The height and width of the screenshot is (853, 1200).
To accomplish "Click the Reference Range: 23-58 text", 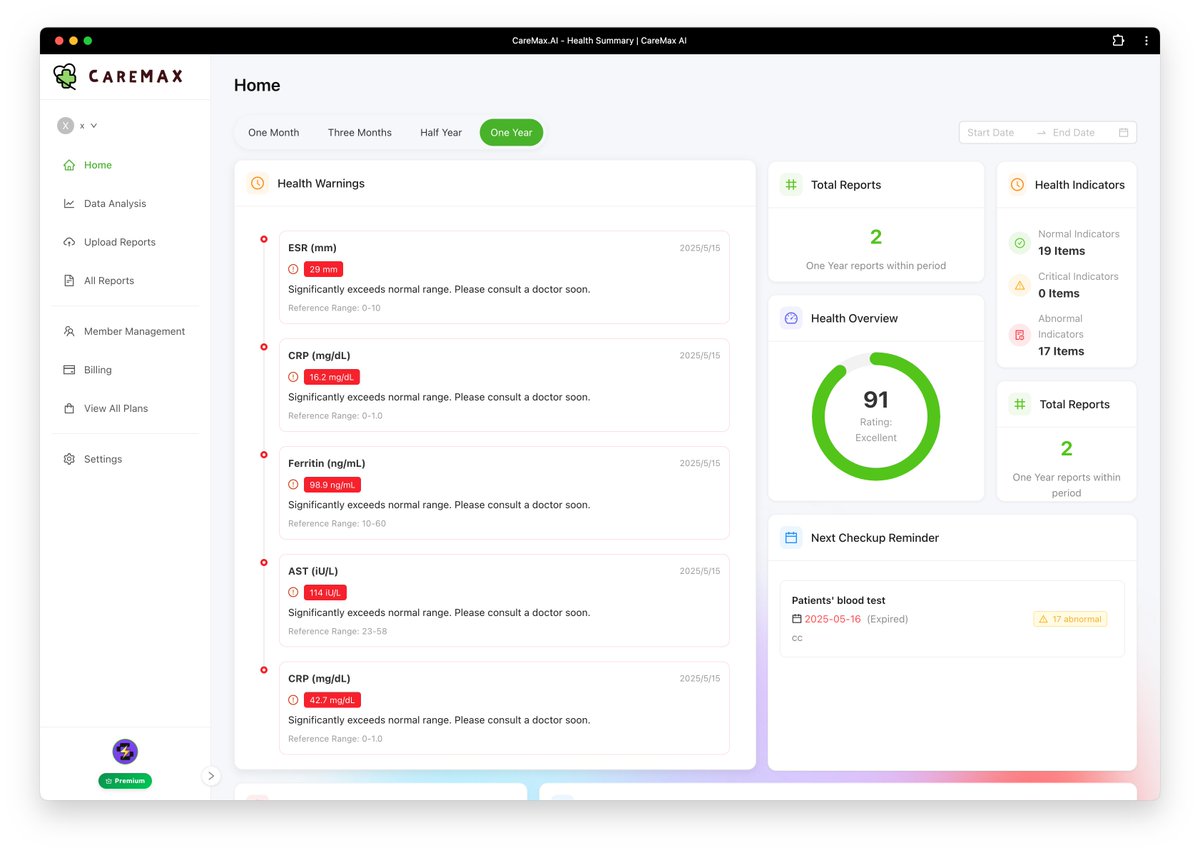I will point(337,632).
